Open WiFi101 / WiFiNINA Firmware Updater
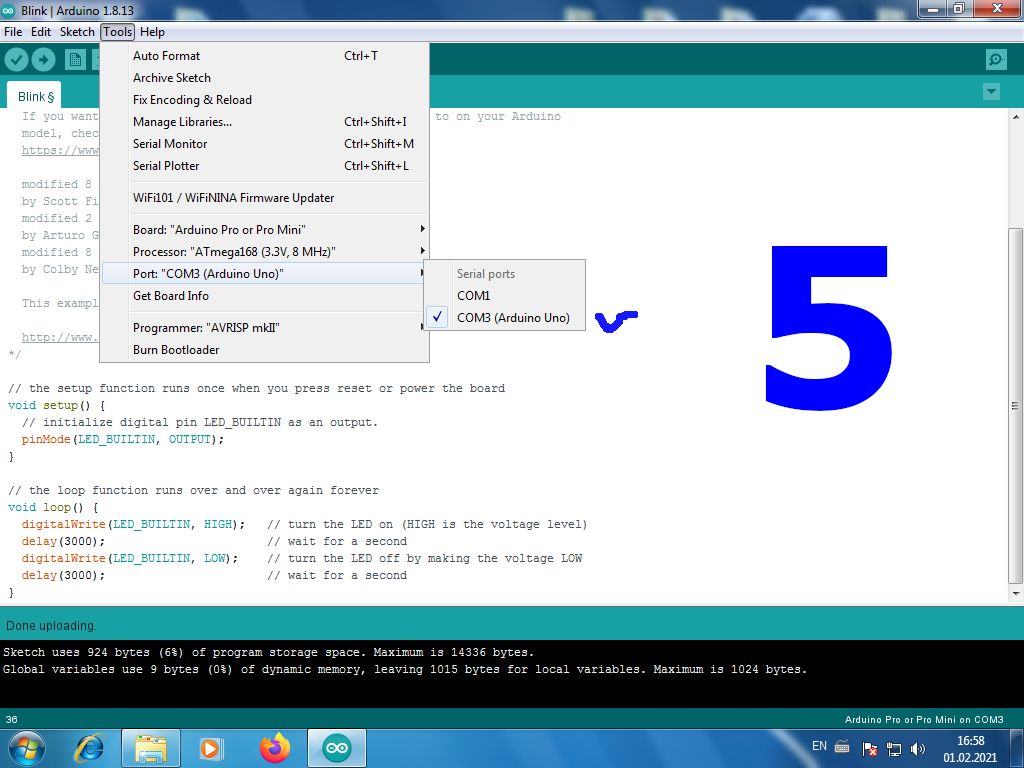 tap(264, 198)
